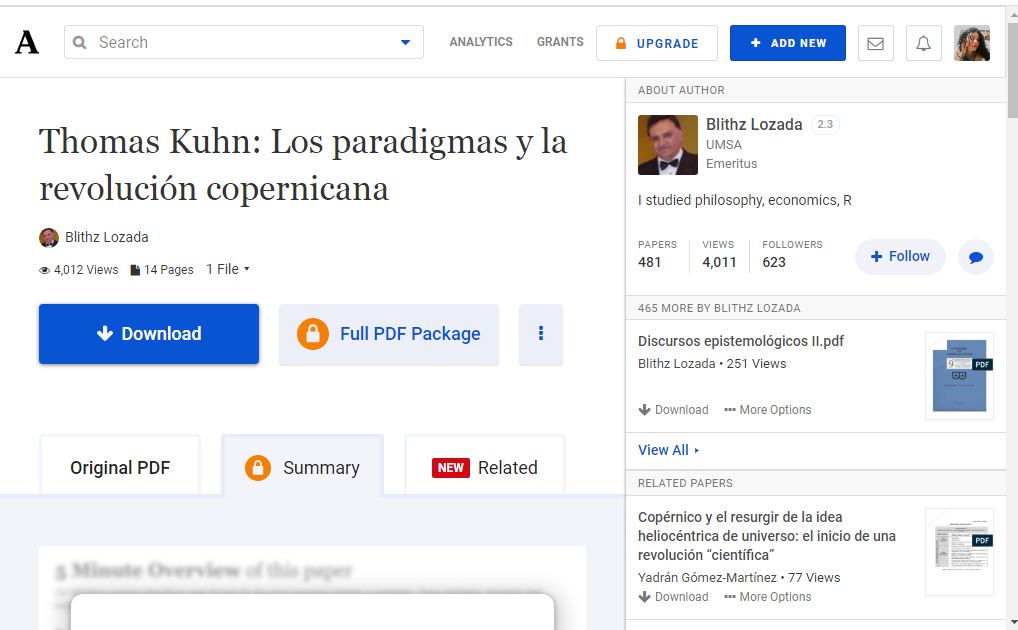The height and width of the screenshot is (630, 1018).
Task: Click the blue Download button
Action: [x=149, y=334]
